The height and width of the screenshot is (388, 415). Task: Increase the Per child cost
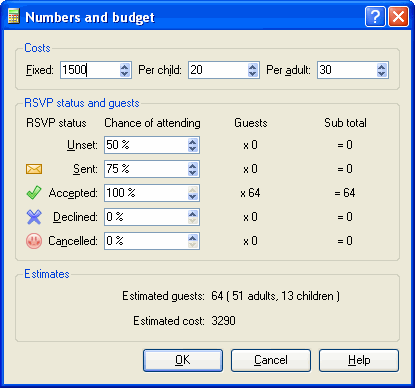click(x=253, y=66)
